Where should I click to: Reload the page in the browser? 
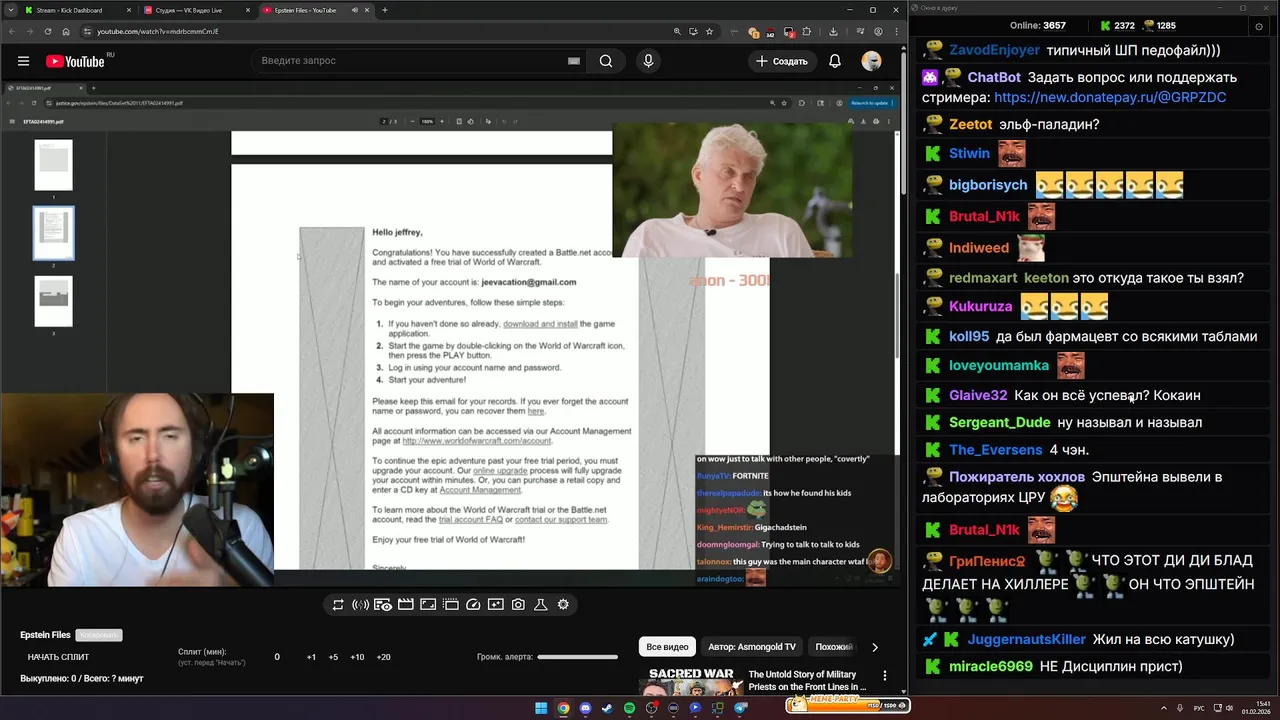tap(47, 31)
